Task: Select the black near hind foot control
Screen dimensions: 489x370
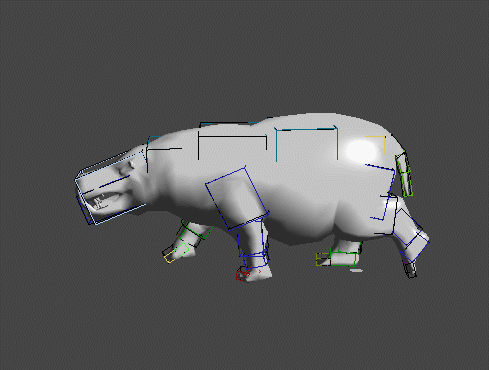Action: pyautogui.click(x=411, y=270)
